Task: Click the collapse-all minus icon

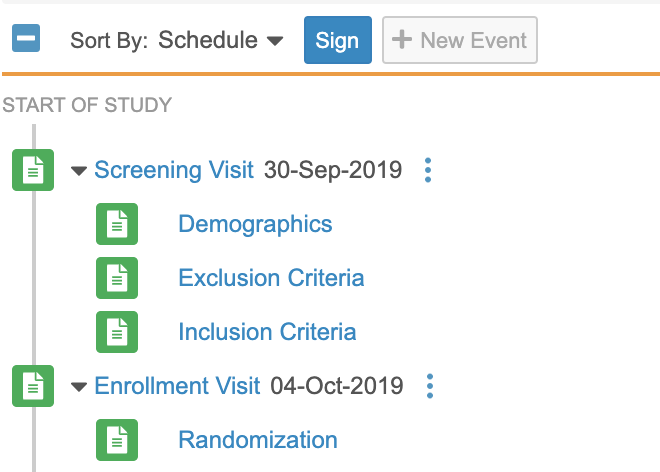Action: [x=26, y=40]
